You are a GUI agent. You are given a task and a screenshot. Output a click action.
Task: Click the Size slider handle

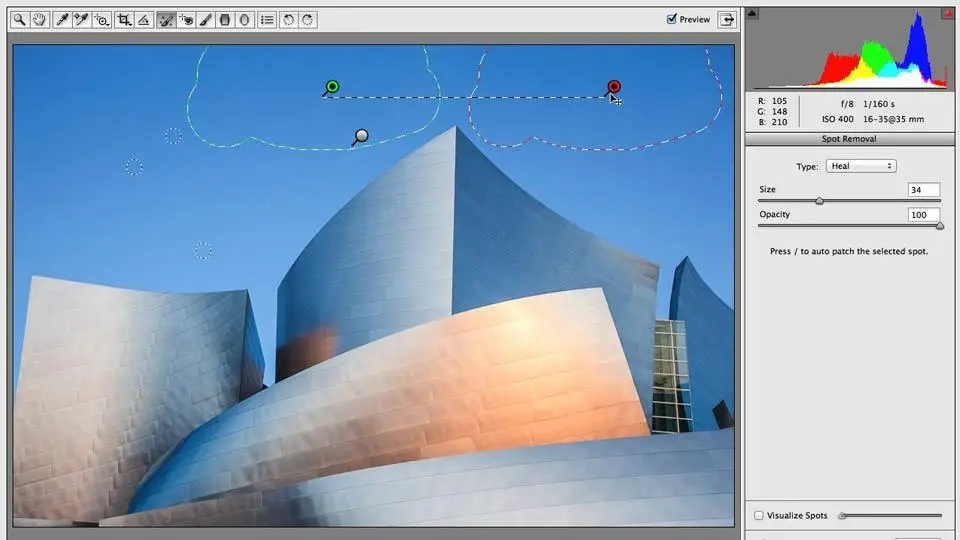[819, 201]
